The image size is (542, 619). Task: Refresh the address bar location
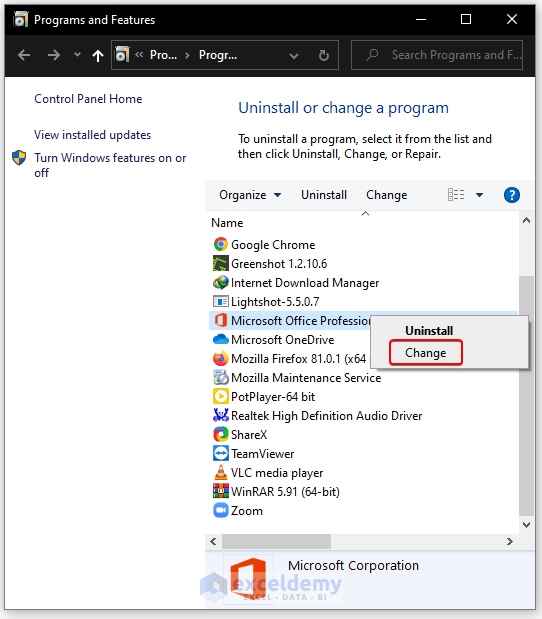tap(324, 55)
